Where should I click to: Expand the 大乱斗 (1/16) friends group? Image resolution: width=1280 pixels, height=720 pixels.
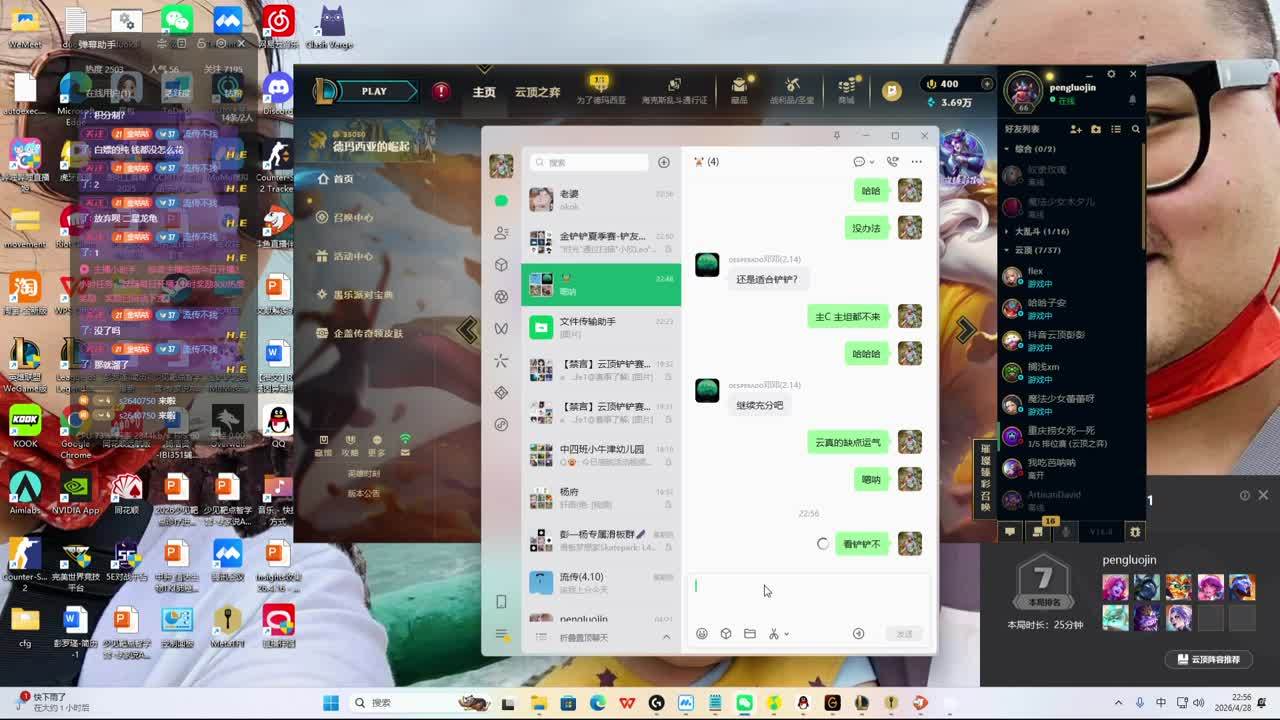point(1007,232)
